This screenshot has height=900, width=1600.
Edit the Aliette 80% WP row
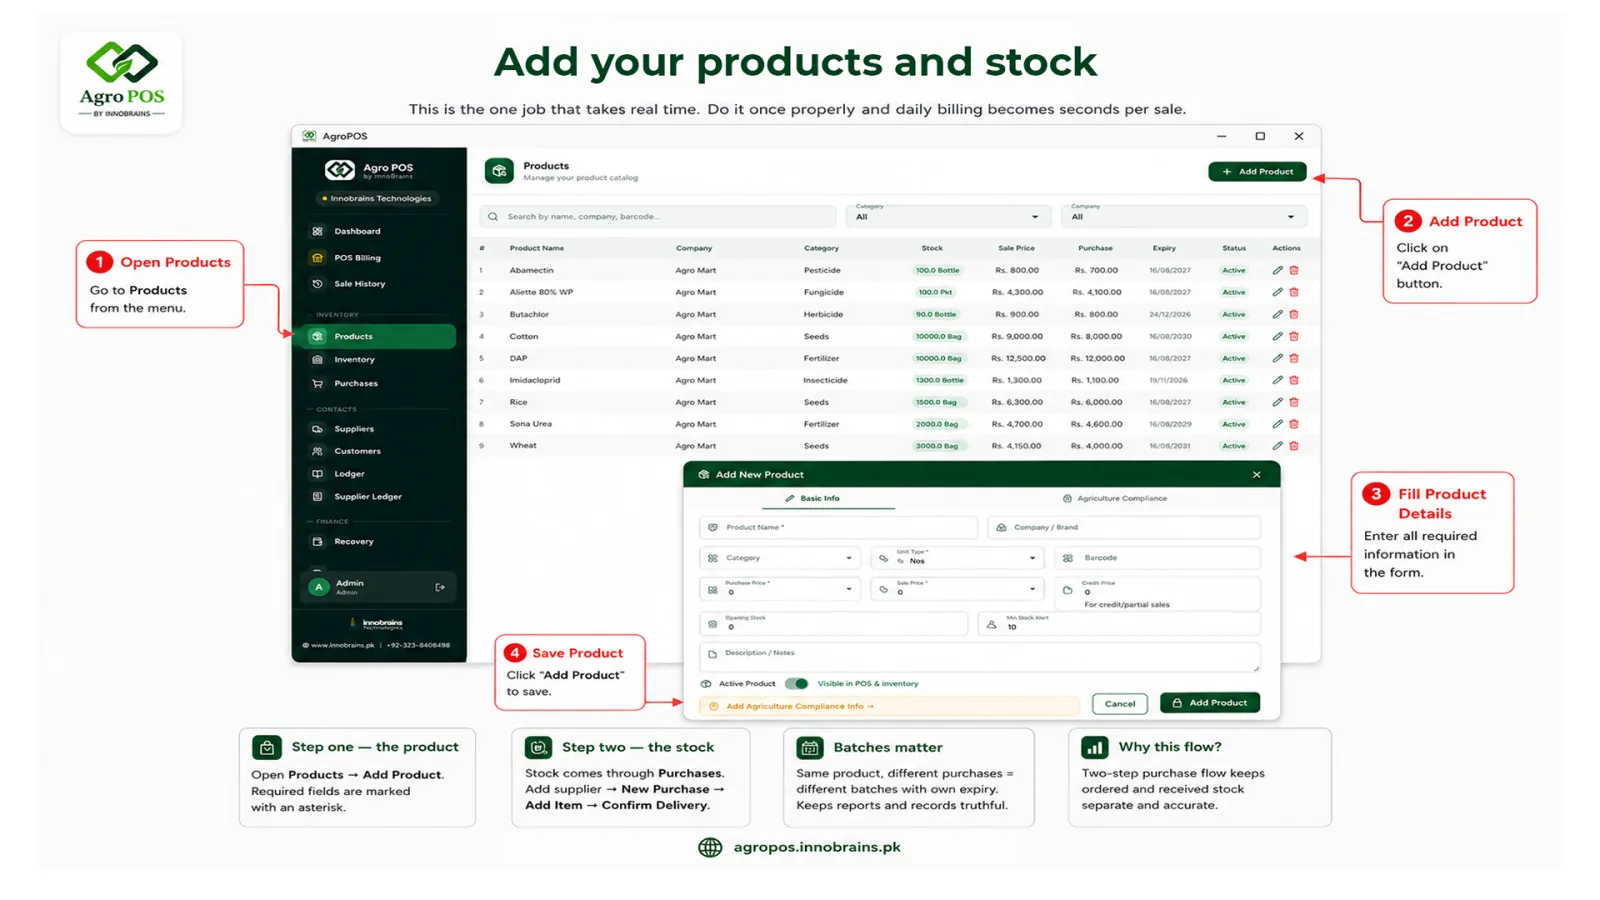(1277, 293)
